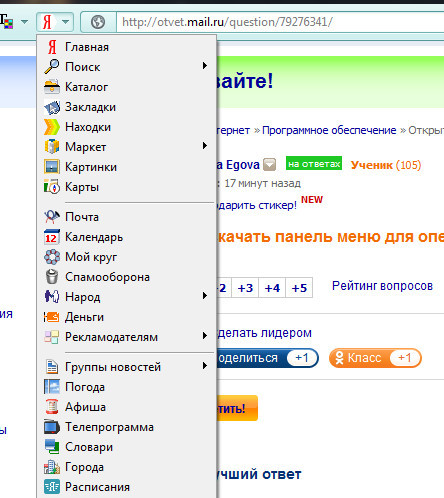Image resolution: width=444 pixels, height=498 pixels.
Task: Click the orange button under the question
Action: pos(237,408)
